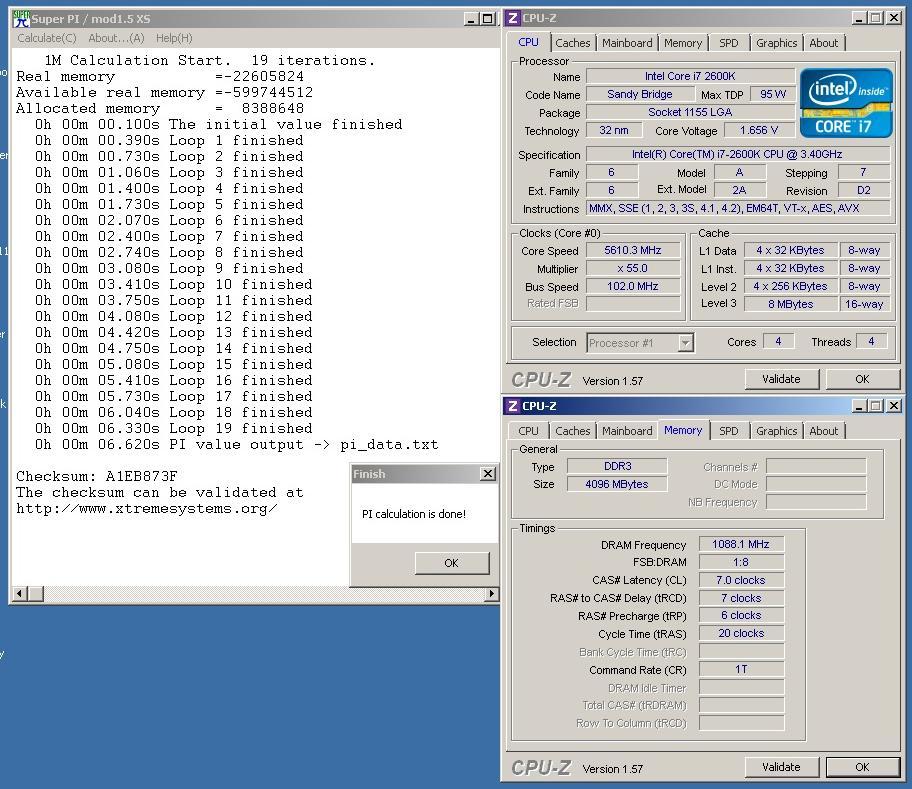The image size is (912, 789).
Task: Click the DRAM Frequency 1088.1 MHz field
Action: point(741,544)
